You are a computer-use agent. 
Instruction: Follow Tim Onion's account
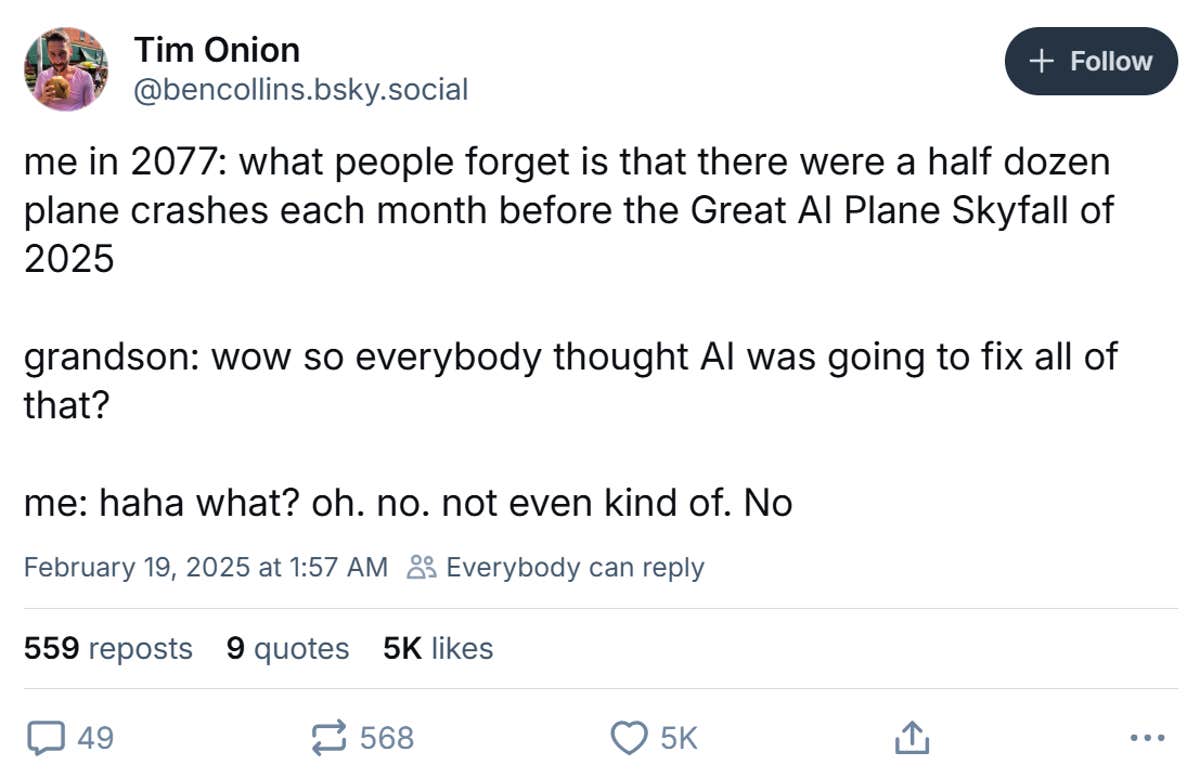click(x=1091, y=61)
